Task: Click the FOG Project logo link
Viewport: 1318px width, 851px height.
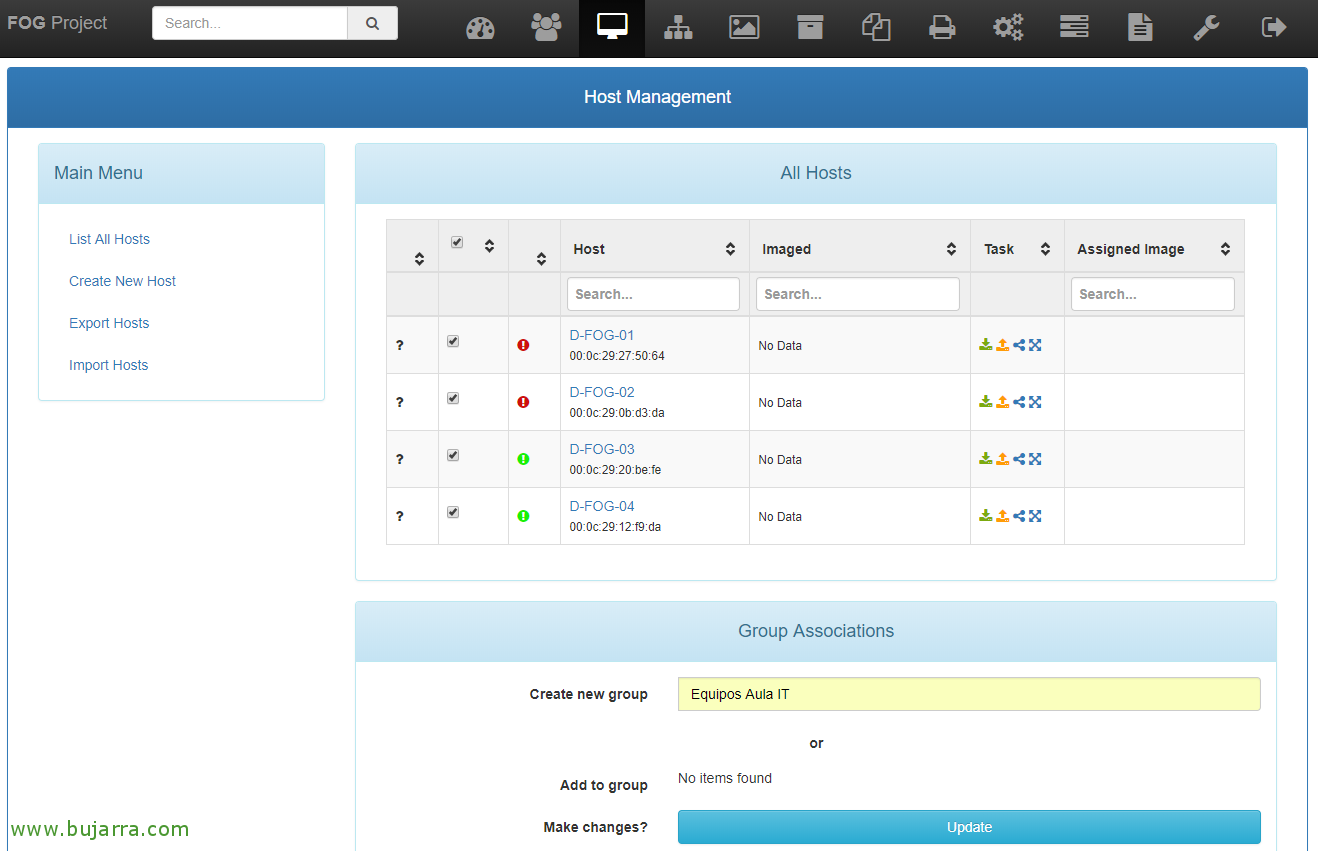Action: (57, 23)
